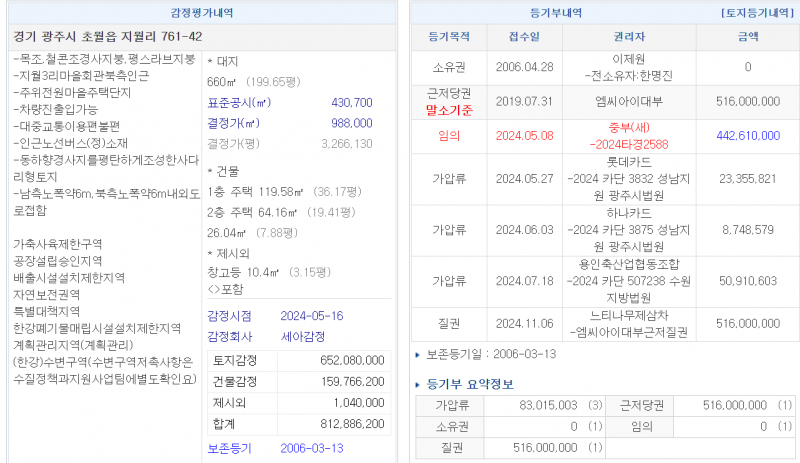Select 토지감정 amount 652,080,000

pos(352,360)
